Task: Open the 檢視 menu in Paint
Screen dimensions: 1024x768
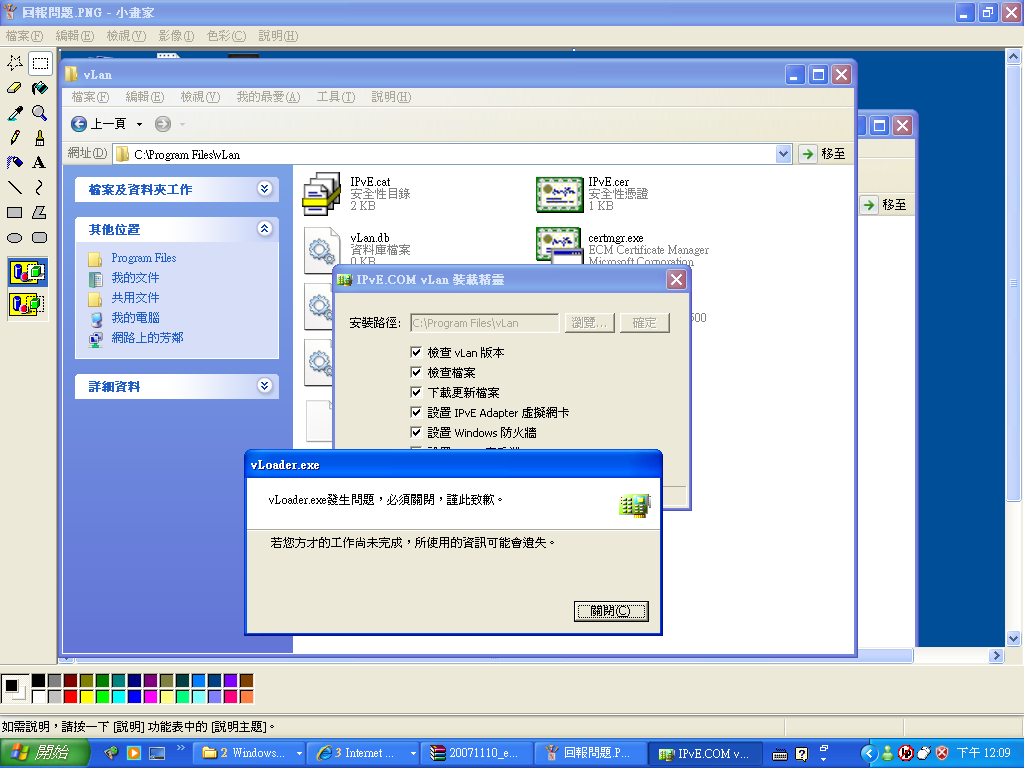Action: (126, 36)
